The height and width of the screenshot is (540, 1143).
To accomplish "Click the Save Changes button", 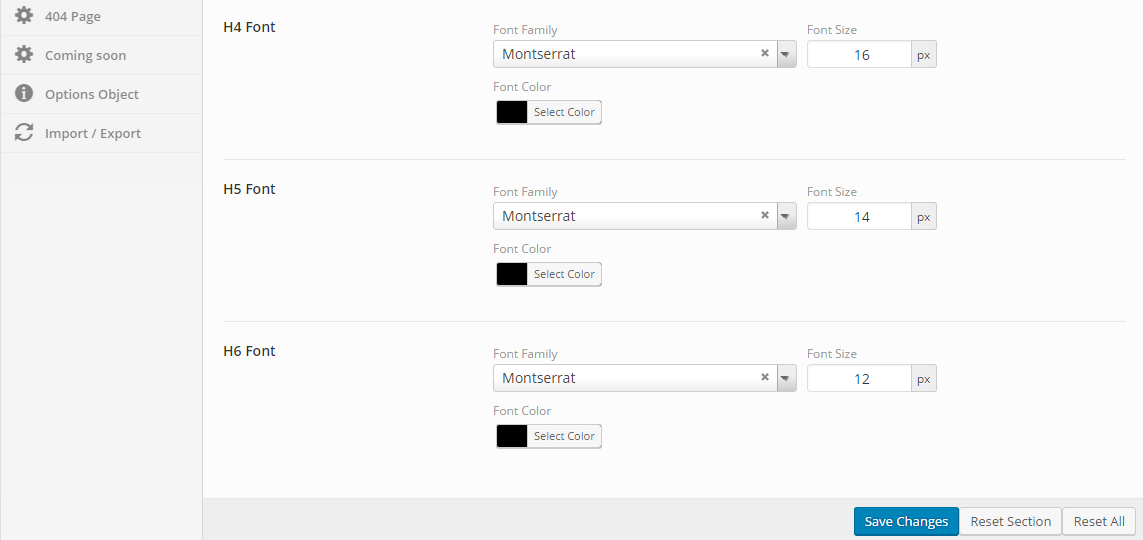I will (x=906, y=521).
